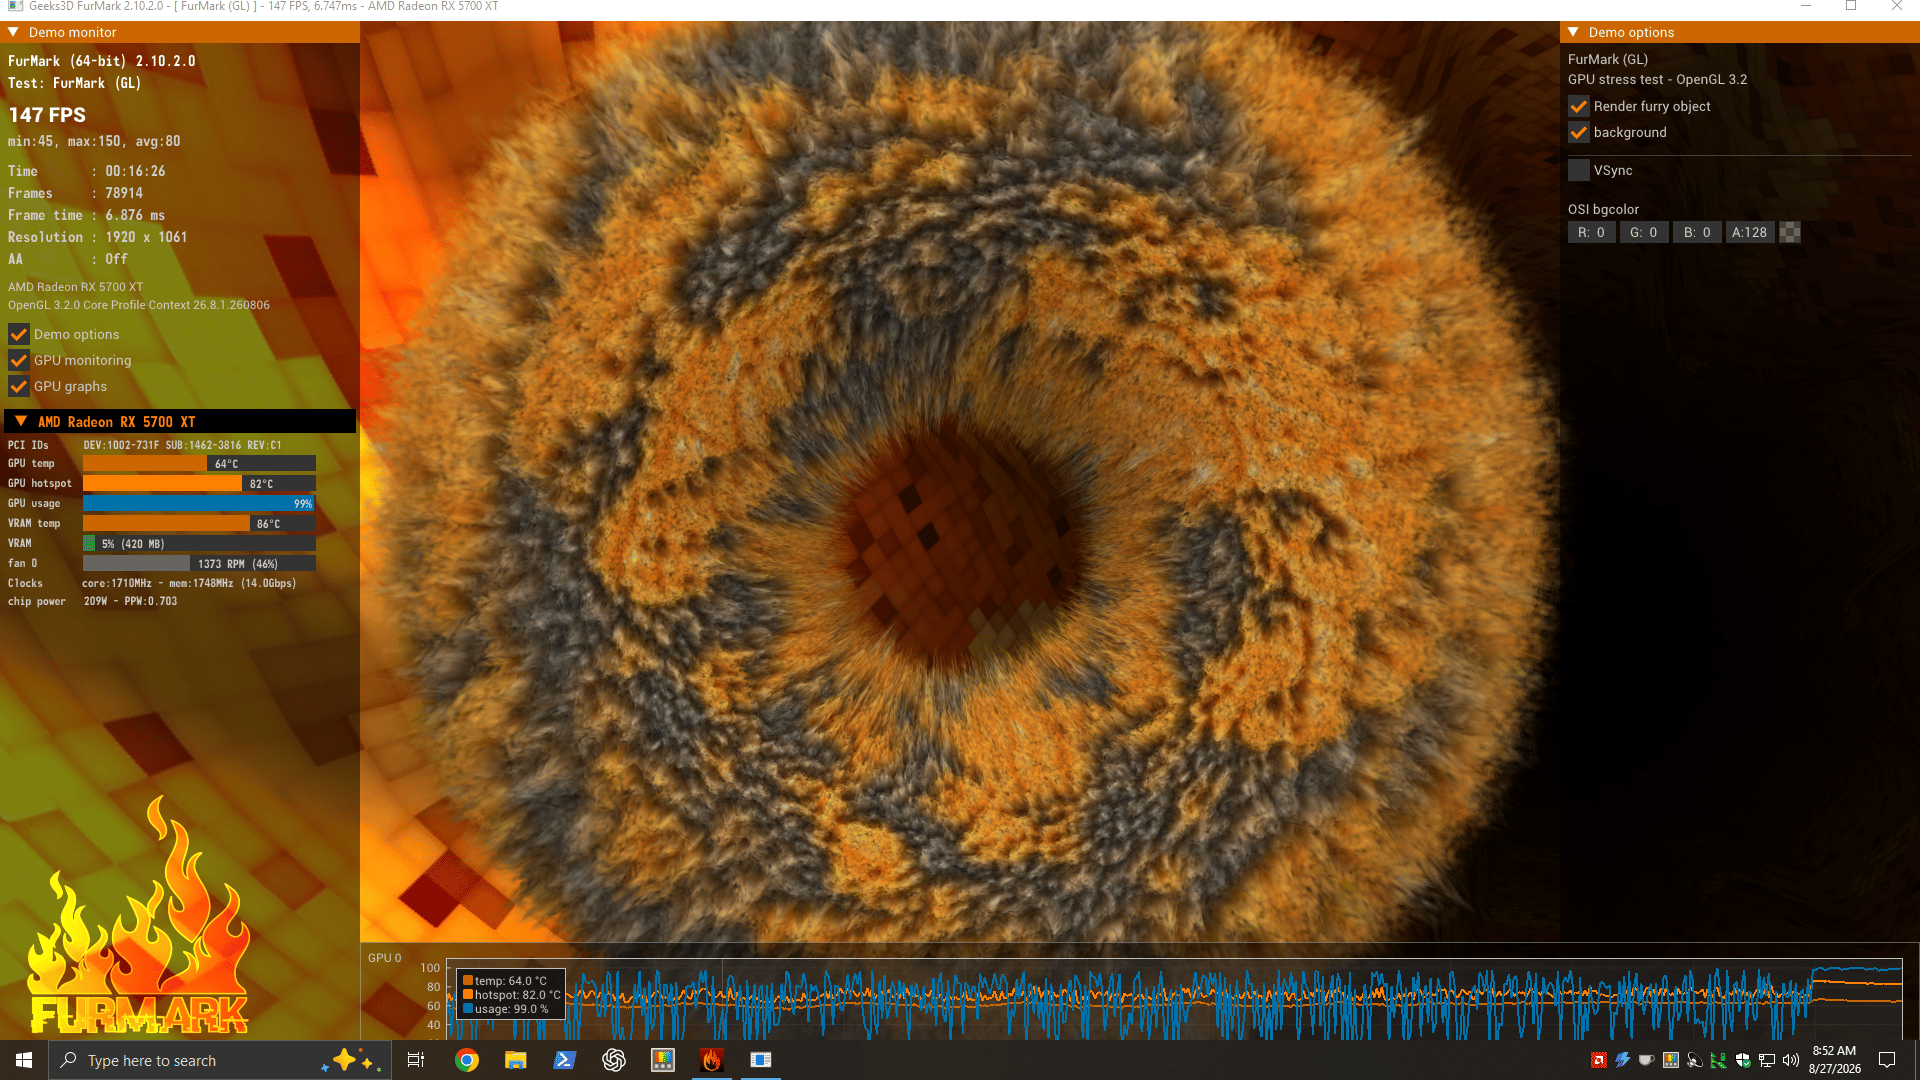
Task: Click the rainbow-bars tray icon
Action: (1670, 1060)
